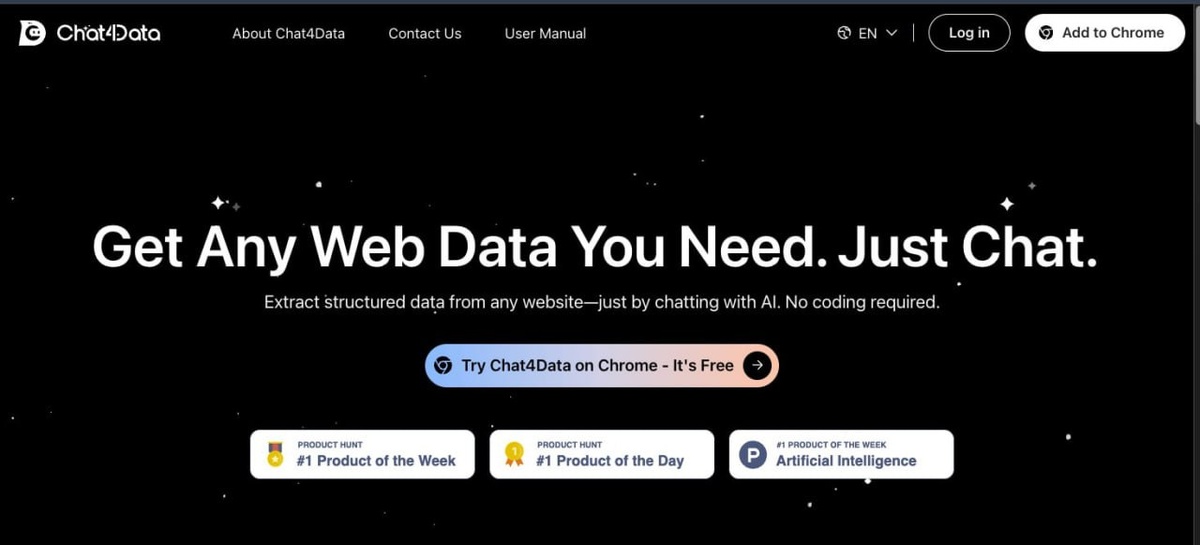Click Chrome icon in Add to Chrome
1200x545 pixels.
pos(1046,33)
